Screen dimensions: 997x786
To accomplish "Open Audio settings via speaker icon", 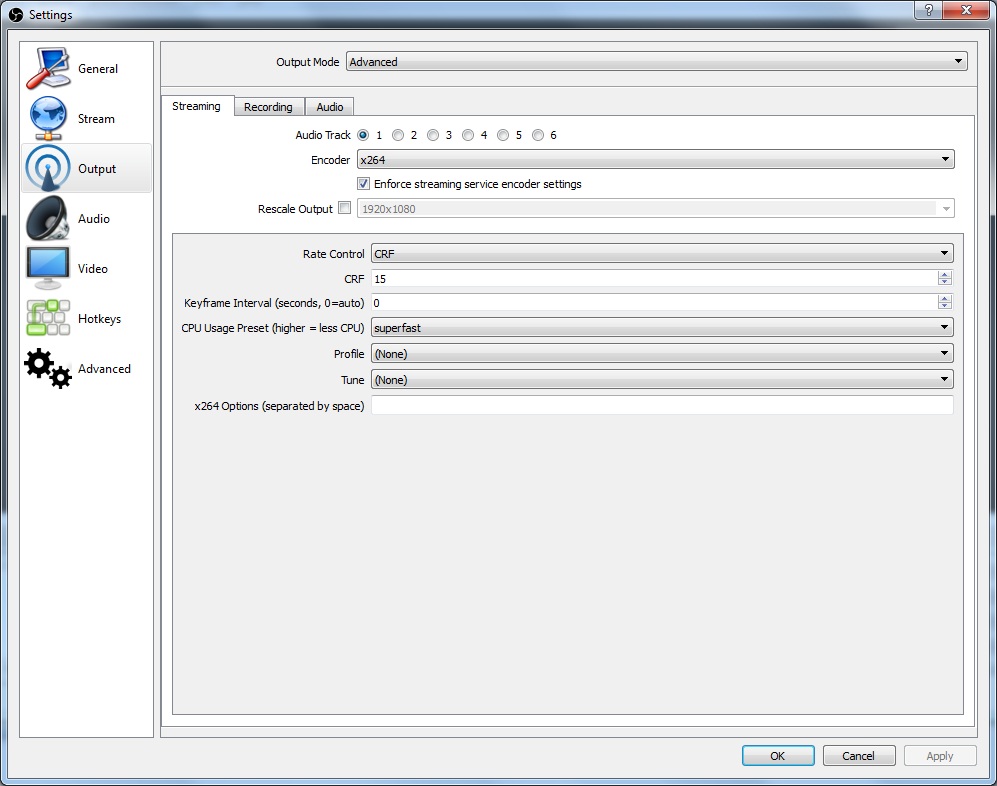I will [x=48, y=218].
